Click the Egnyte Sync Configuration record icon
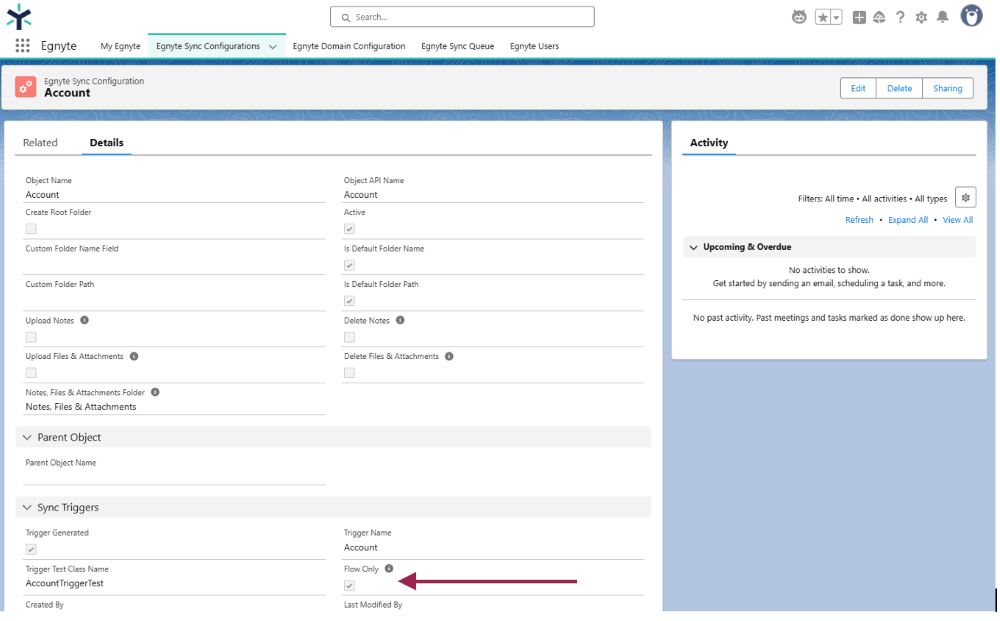Screen dimensions: 1000x621 [26, 87]
